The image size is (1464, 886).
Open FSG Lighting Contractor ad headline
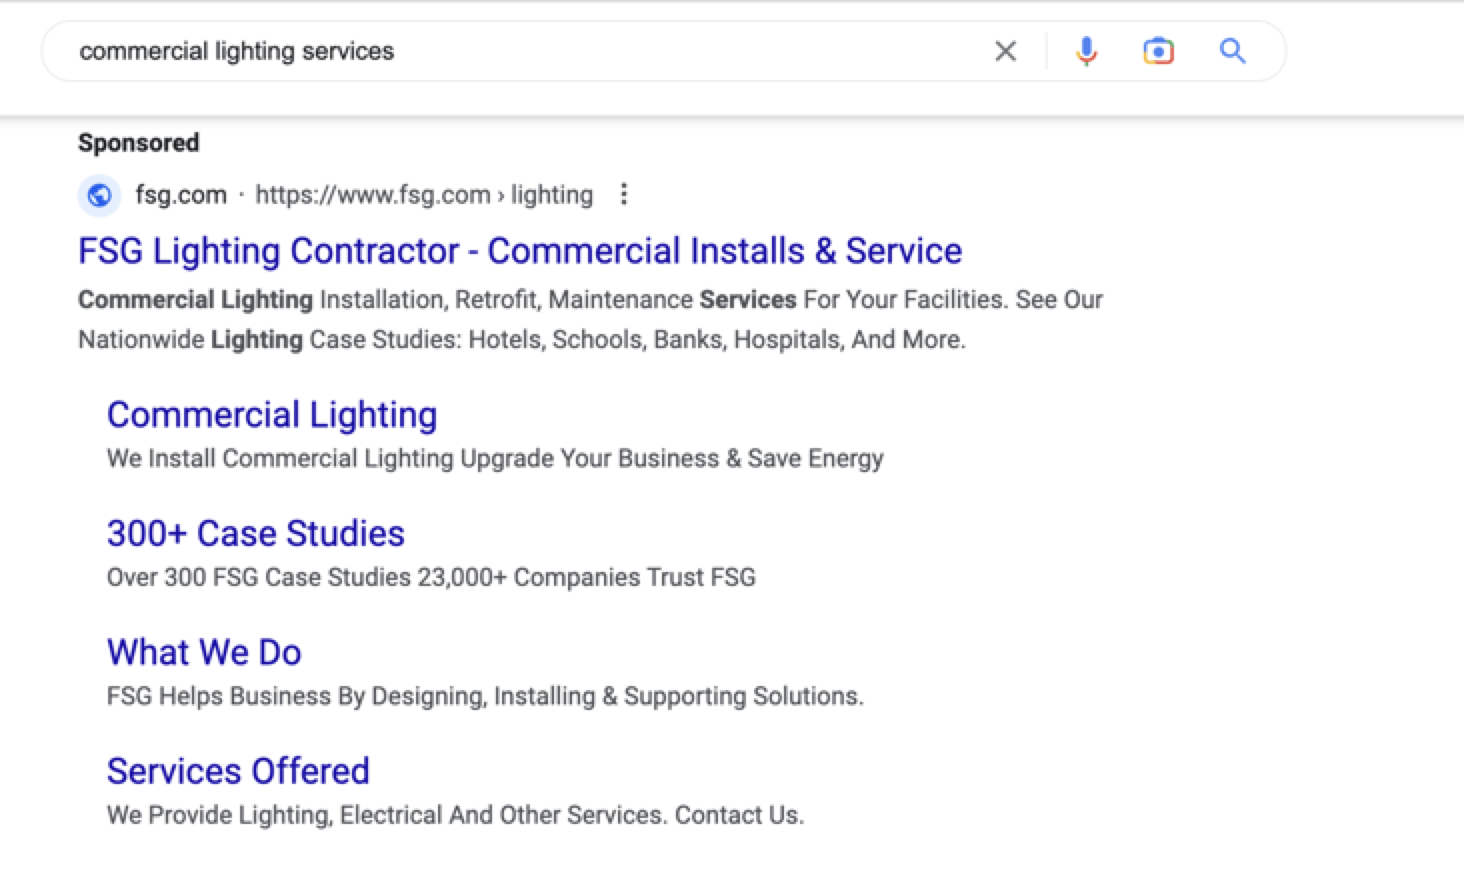519,251
